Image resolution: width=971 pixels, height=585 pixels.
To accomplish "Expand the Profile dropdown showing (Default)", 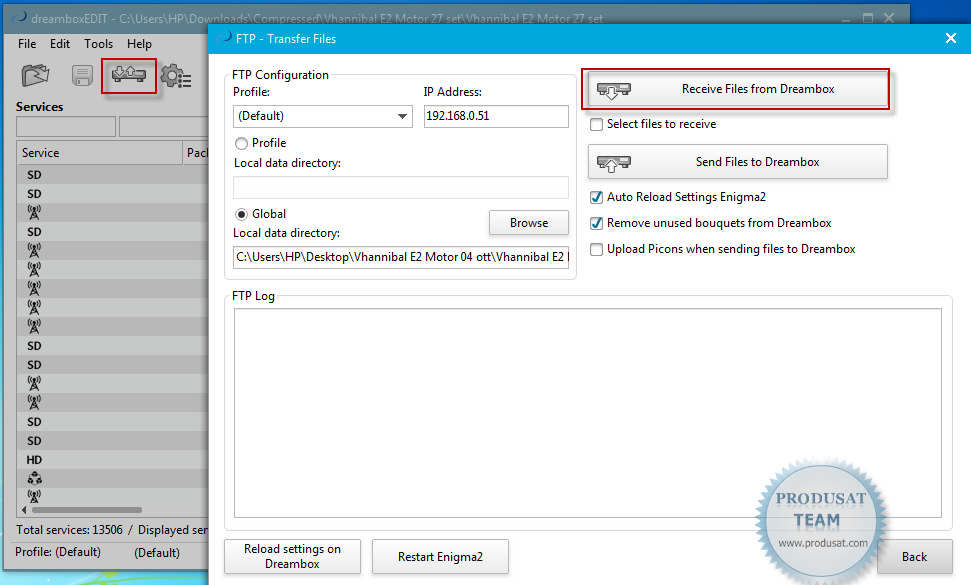I will (323, 116).
